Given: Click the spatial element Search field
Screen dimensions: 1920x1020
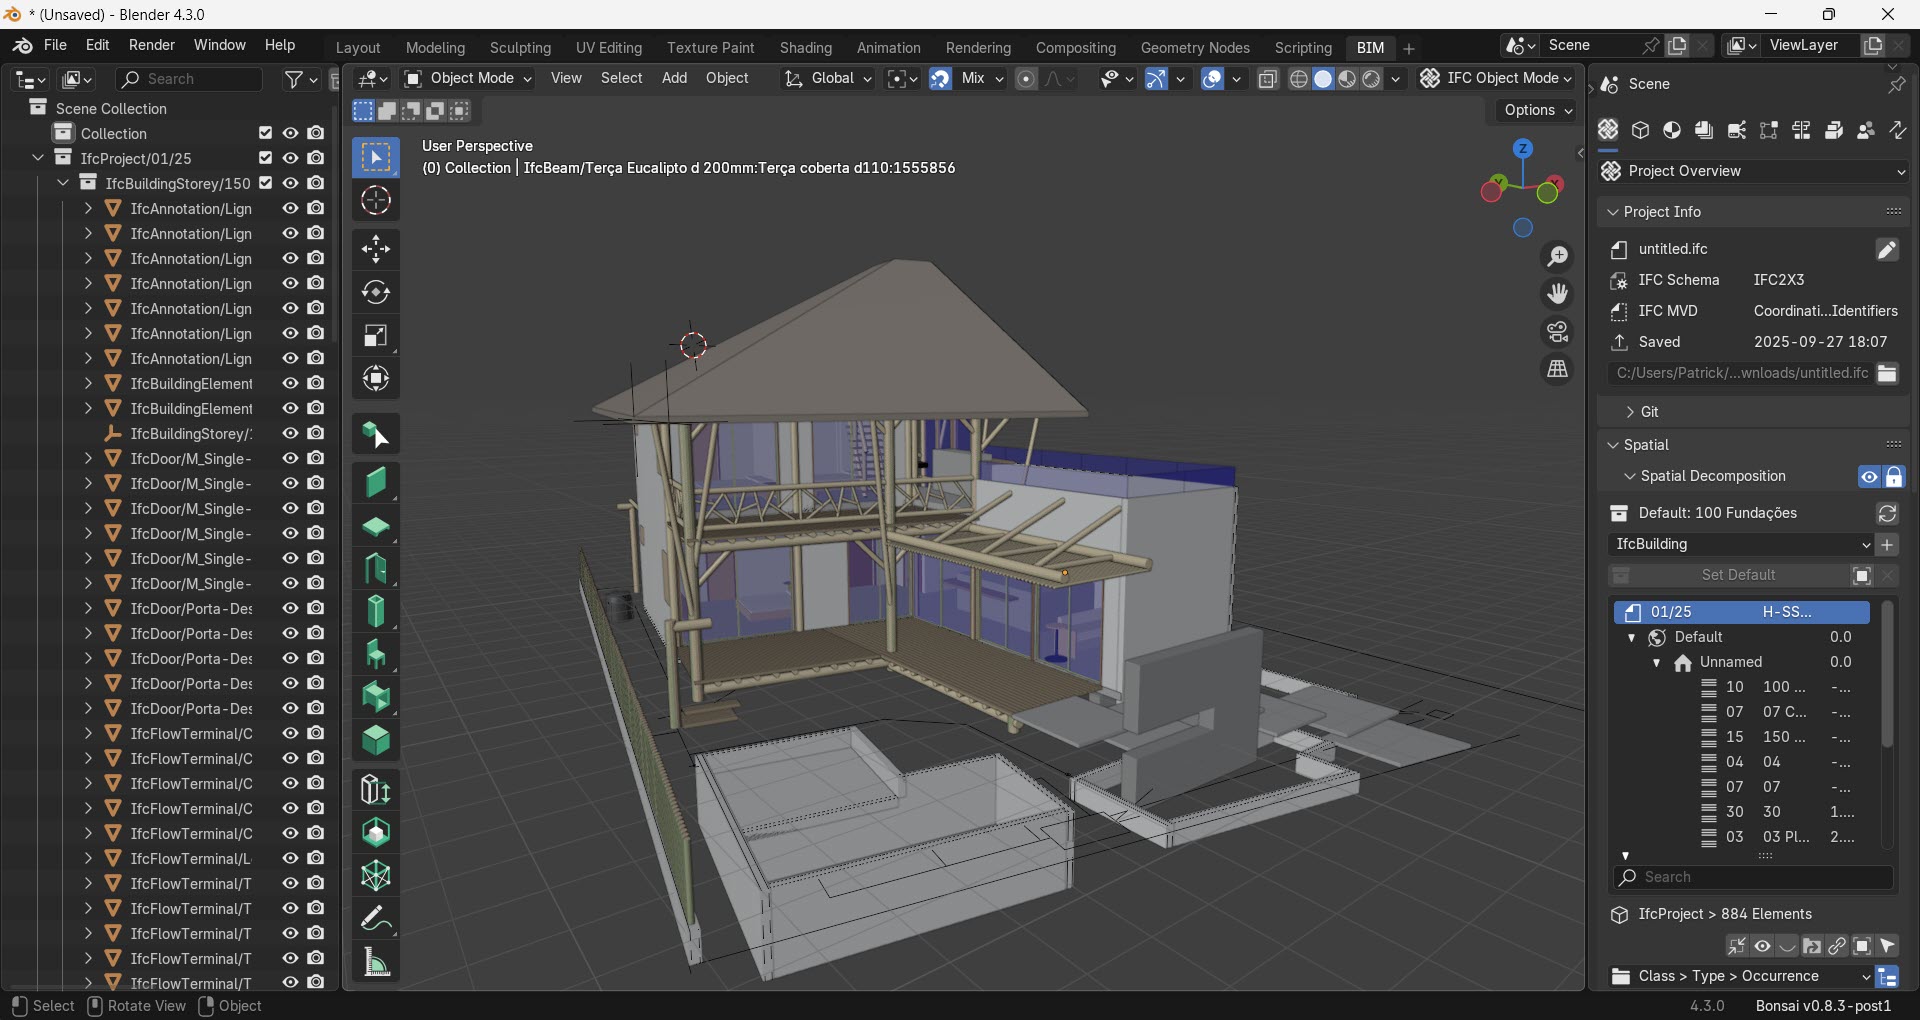Looking at the screenshot, I should [1754, 878].
